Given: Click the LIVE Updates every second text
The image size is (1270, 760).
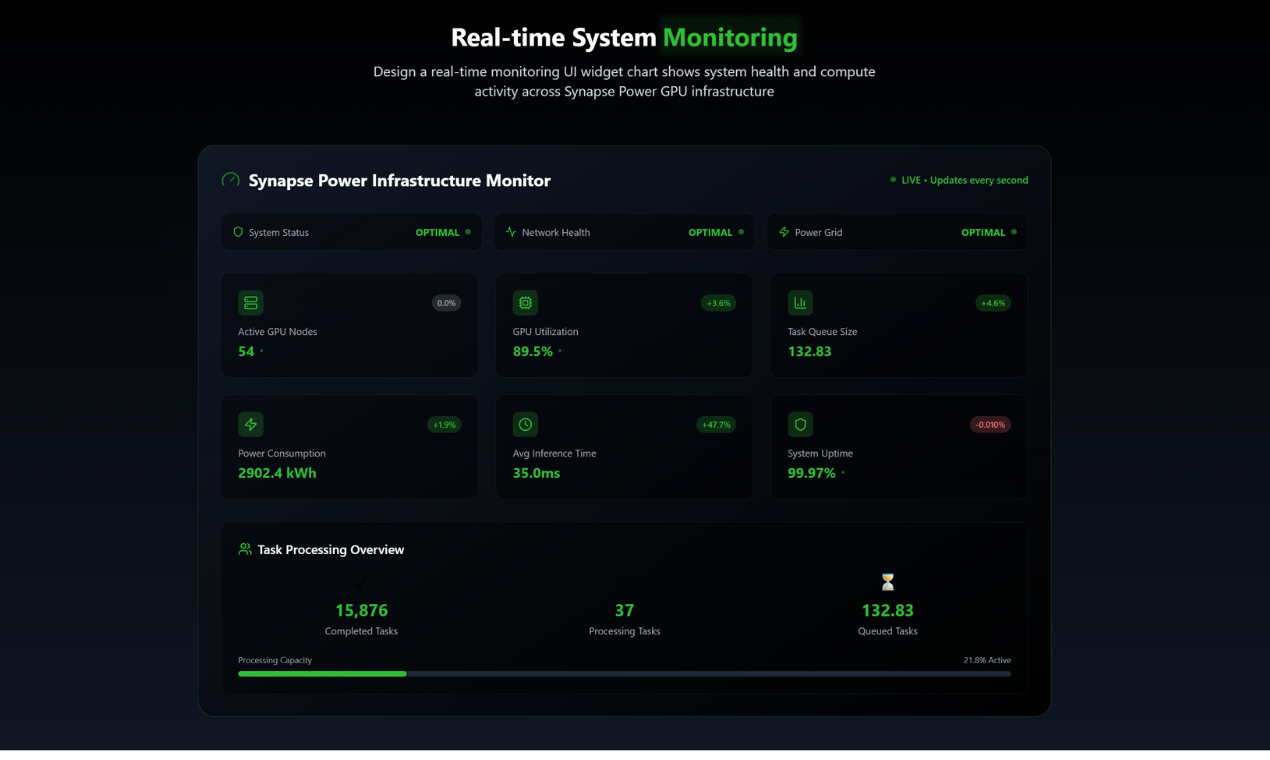Looking at the screenshot, I should [965, 180].
